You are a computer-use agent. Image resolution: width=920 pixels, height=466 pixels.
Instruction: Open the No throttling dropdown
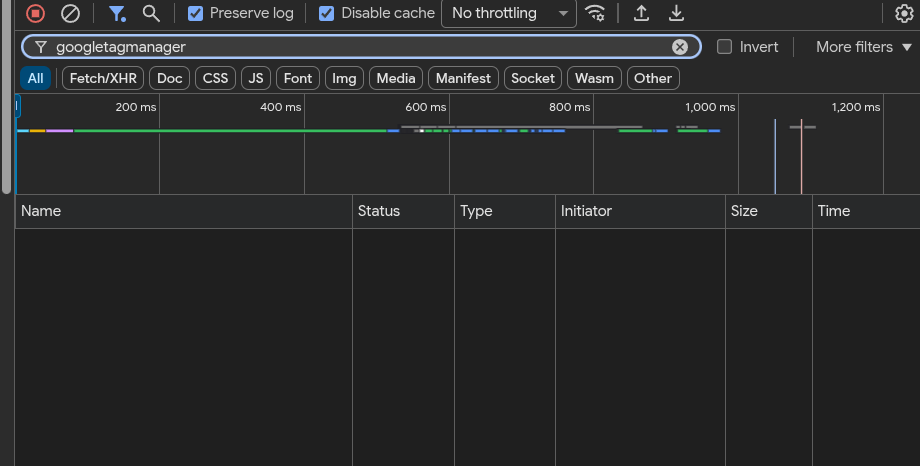pos(509,13)
